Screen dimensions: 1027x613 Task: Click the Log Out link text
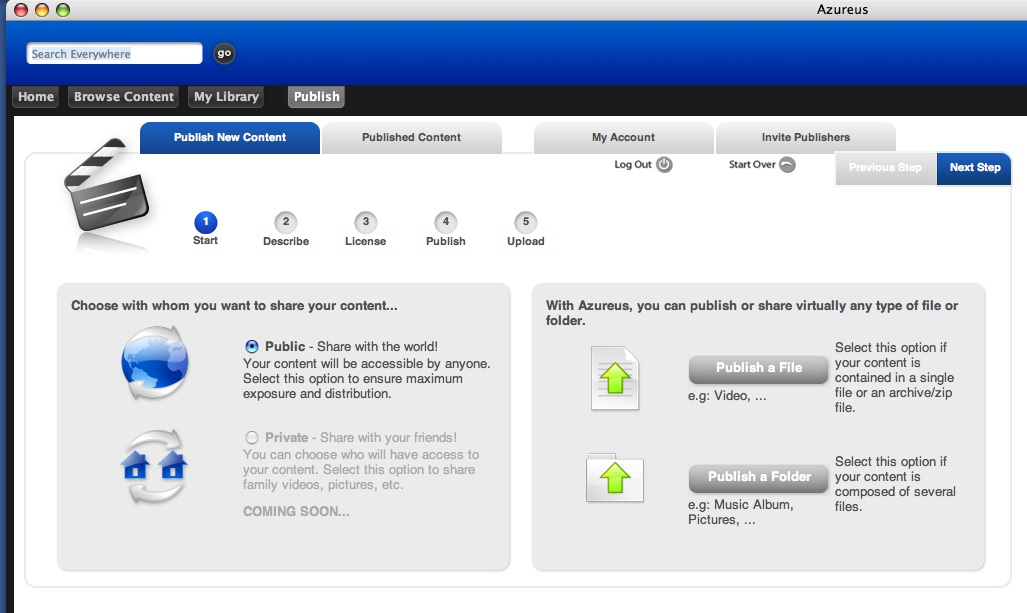633,164
